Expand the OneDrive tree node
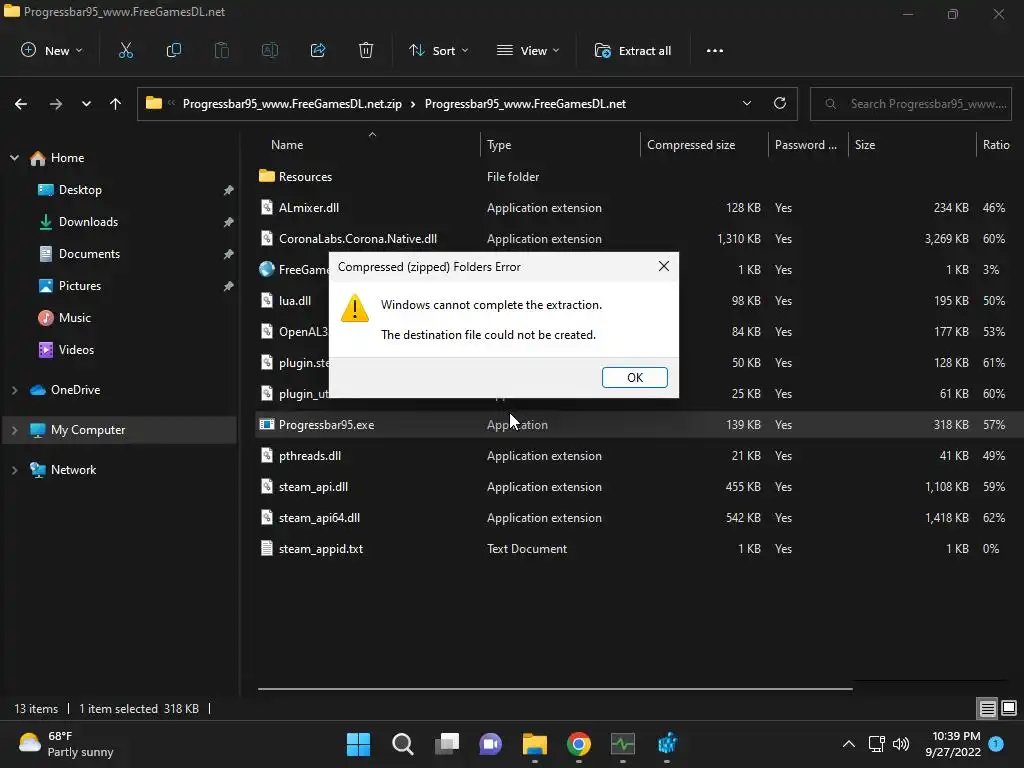Viewport: 1024px width, 768px height. click(x=14, y=390)
